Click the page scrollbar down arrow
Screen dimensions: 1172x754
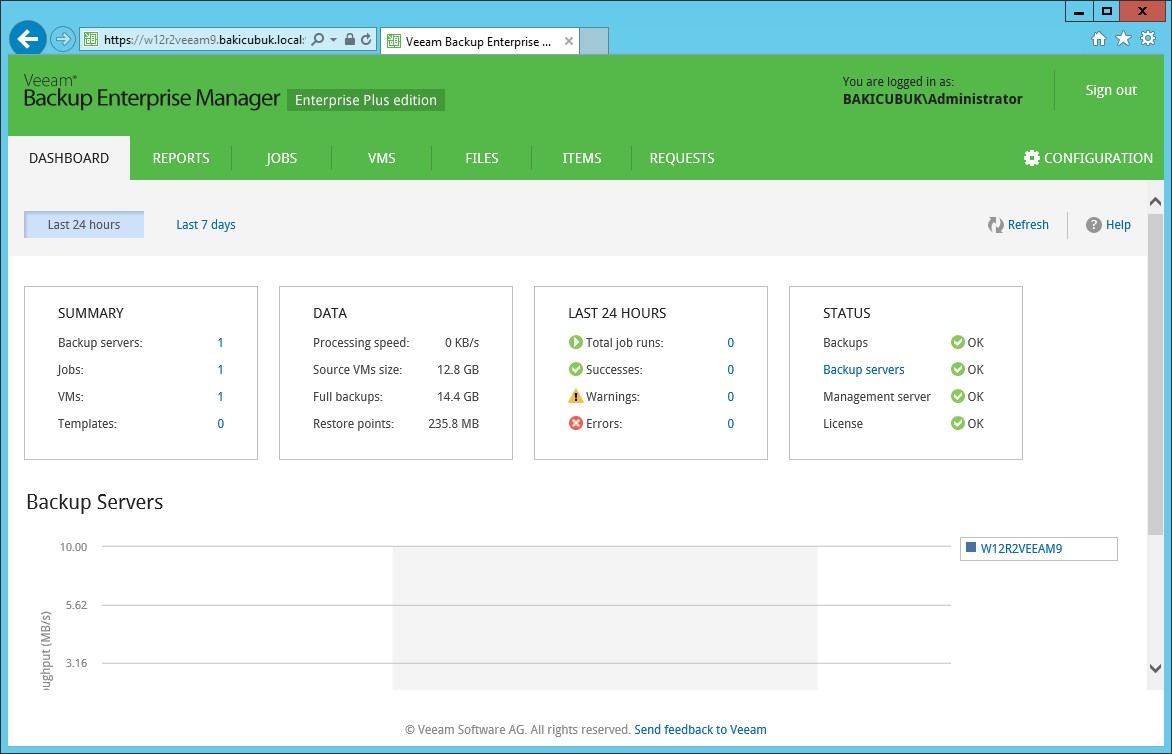1155,668
